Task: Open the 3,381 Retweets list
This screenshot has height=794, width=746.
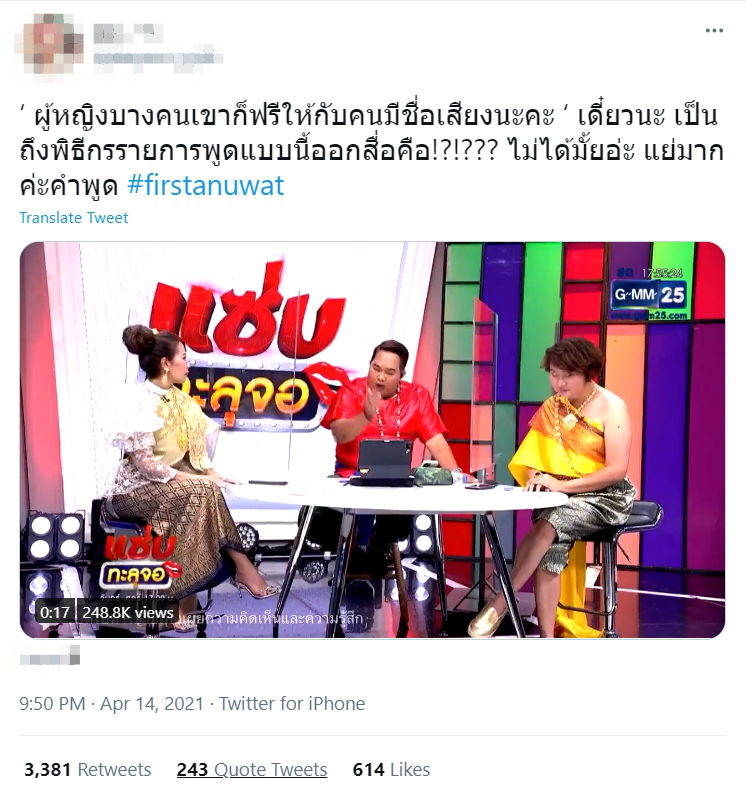Action: click(x=88, y=770)
